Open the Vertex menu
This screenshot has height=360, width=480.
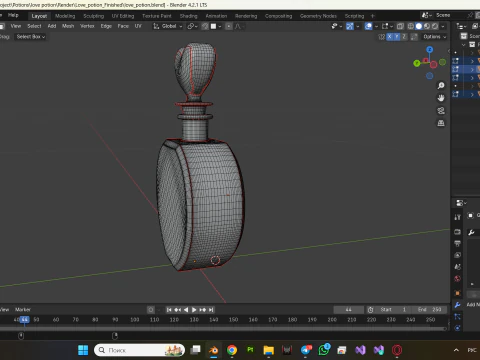click(x=87, y=26)
